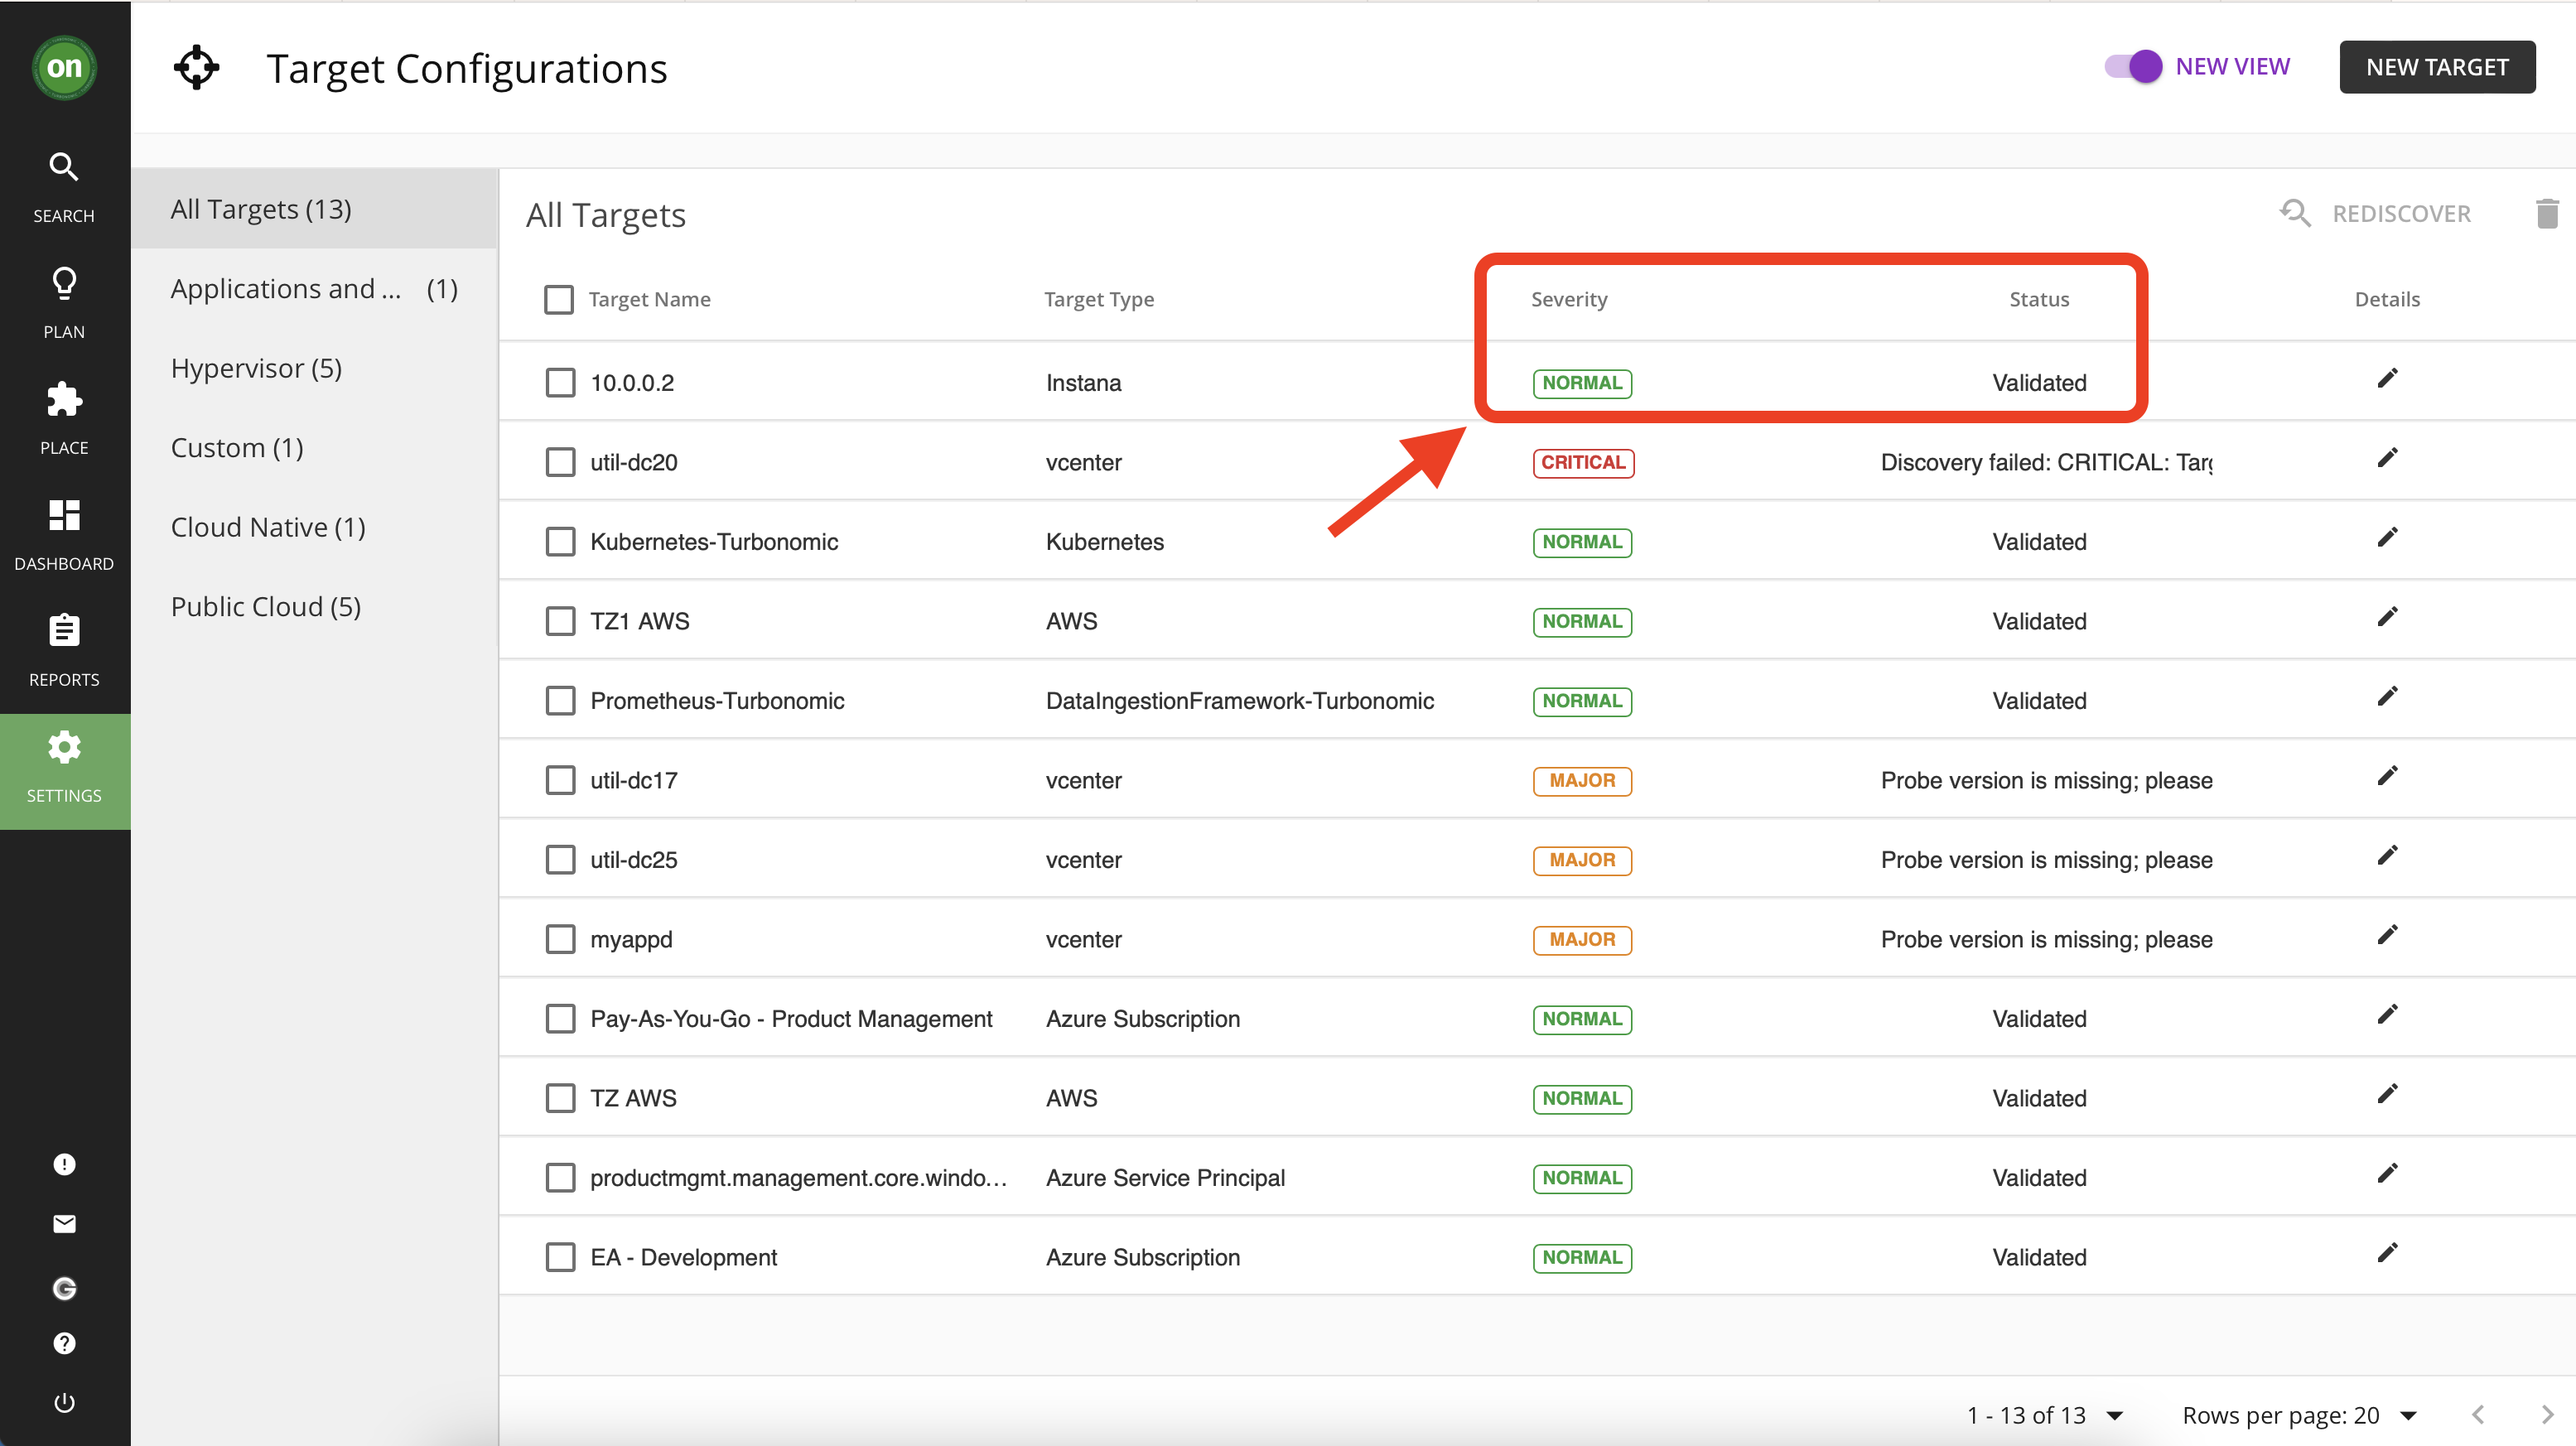This screenshot has height=1446, width=2576.
Task: Open the Rows per page dropdown
Action: tap(2408, 1415)
